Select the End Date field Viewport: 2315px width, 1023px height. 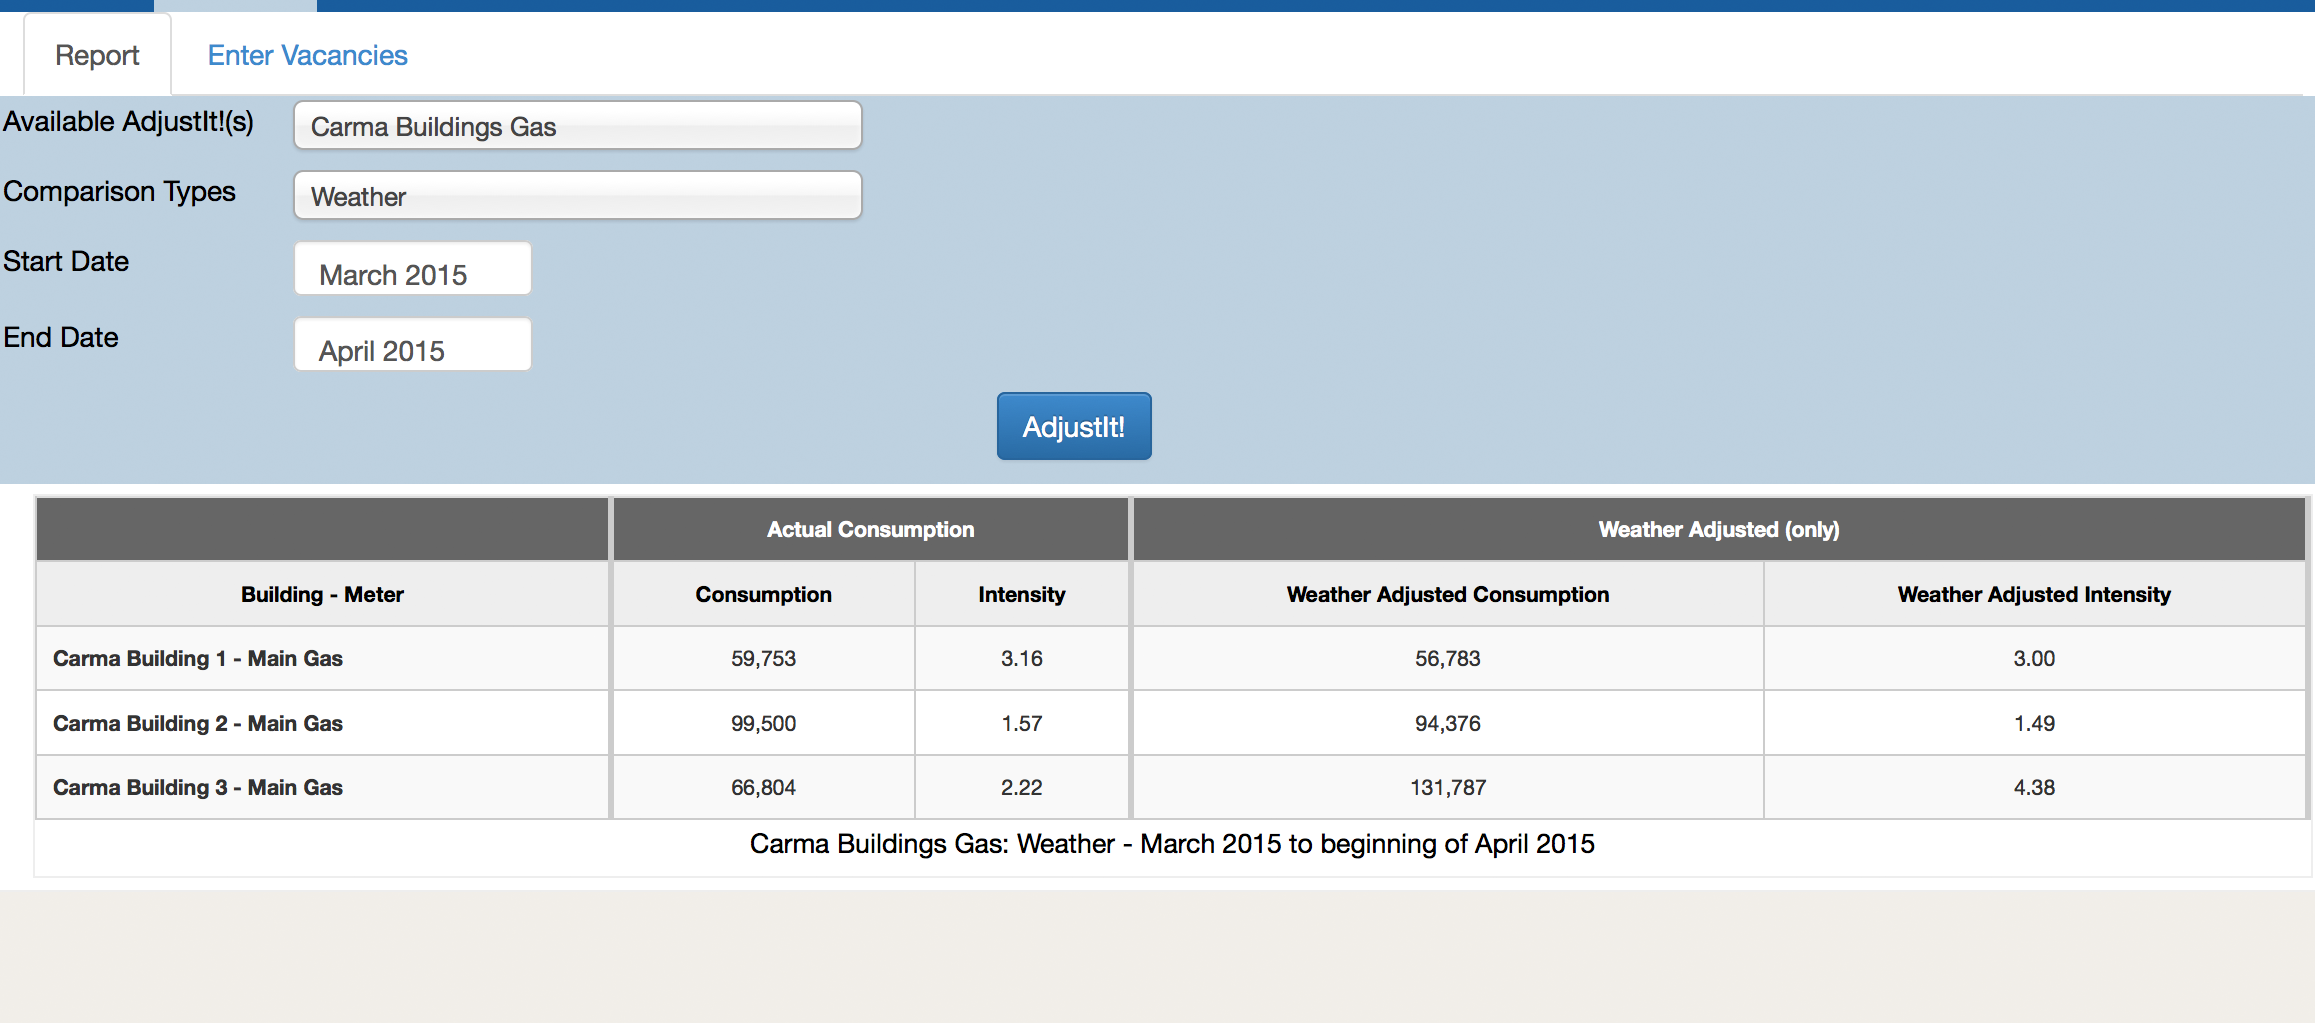click(412, 346)
